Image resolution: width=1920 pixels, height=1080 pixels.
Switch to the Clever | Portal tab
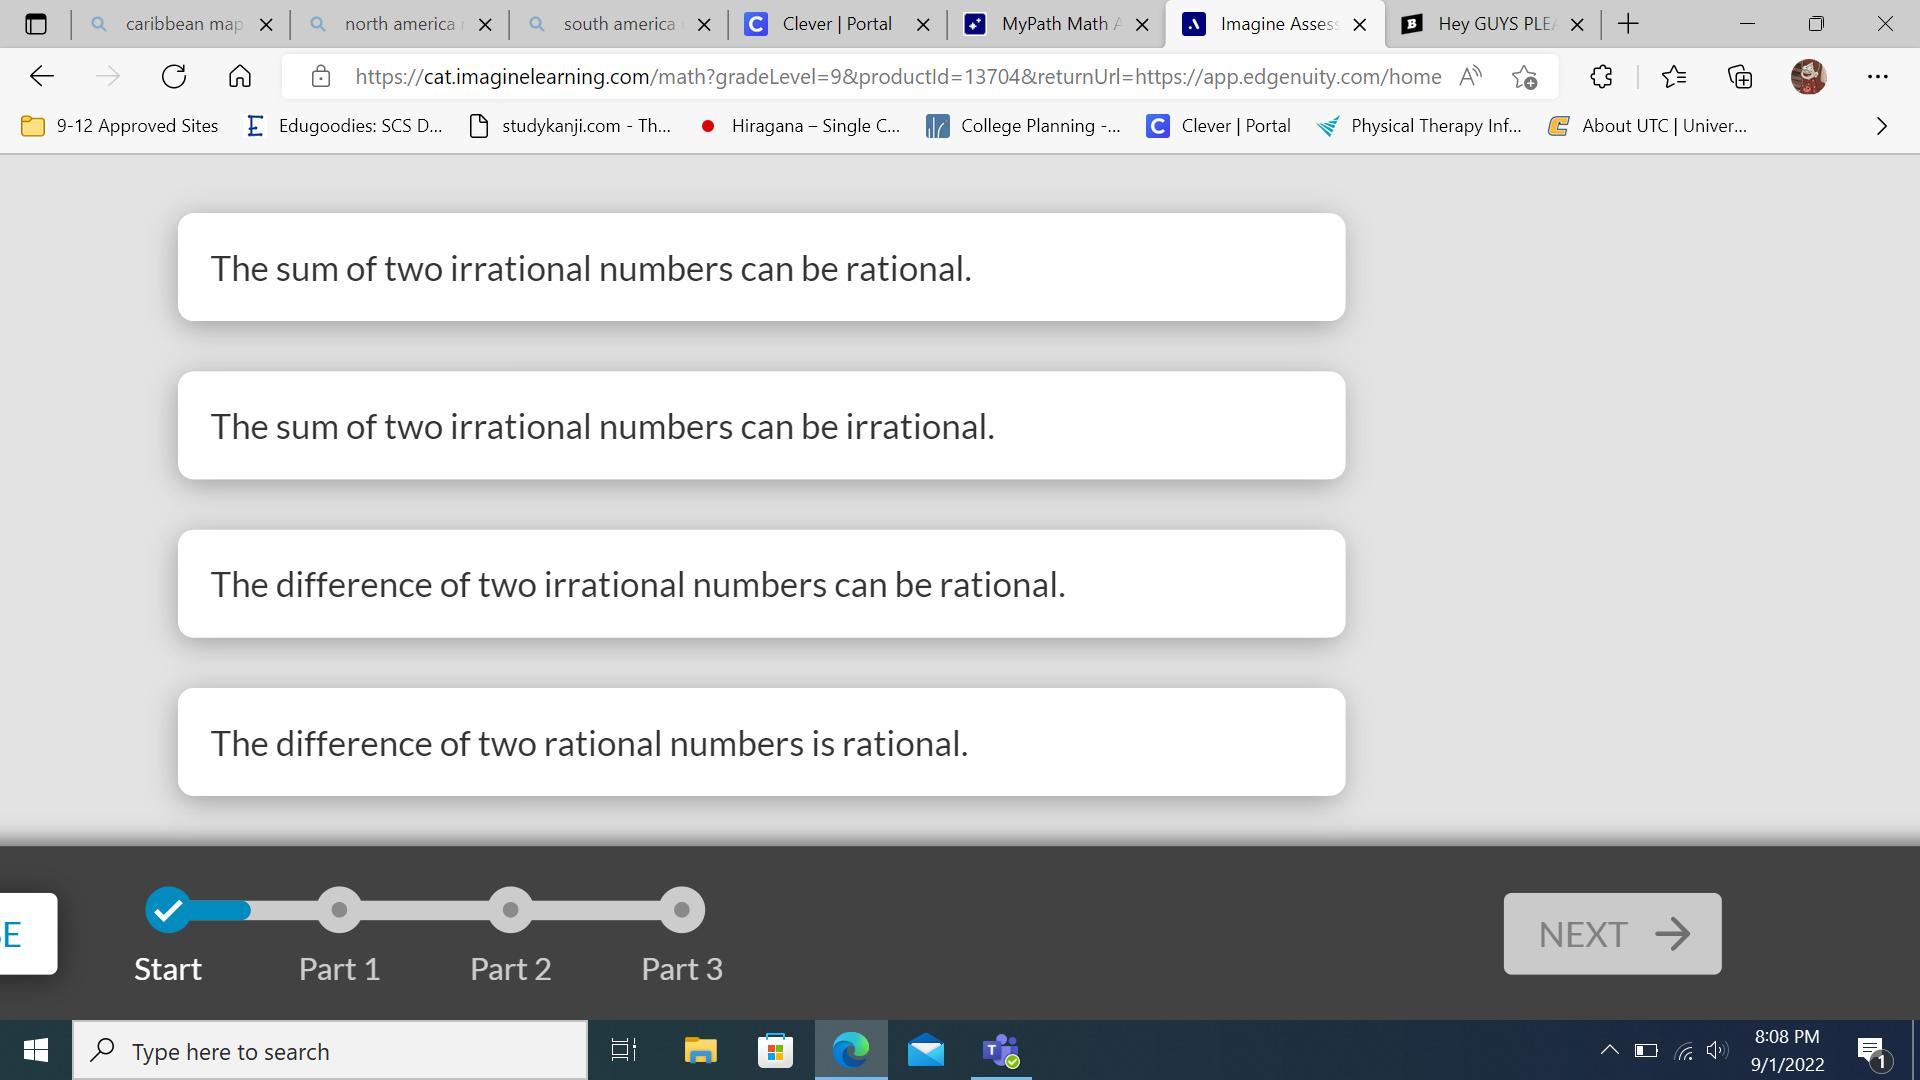836,24
